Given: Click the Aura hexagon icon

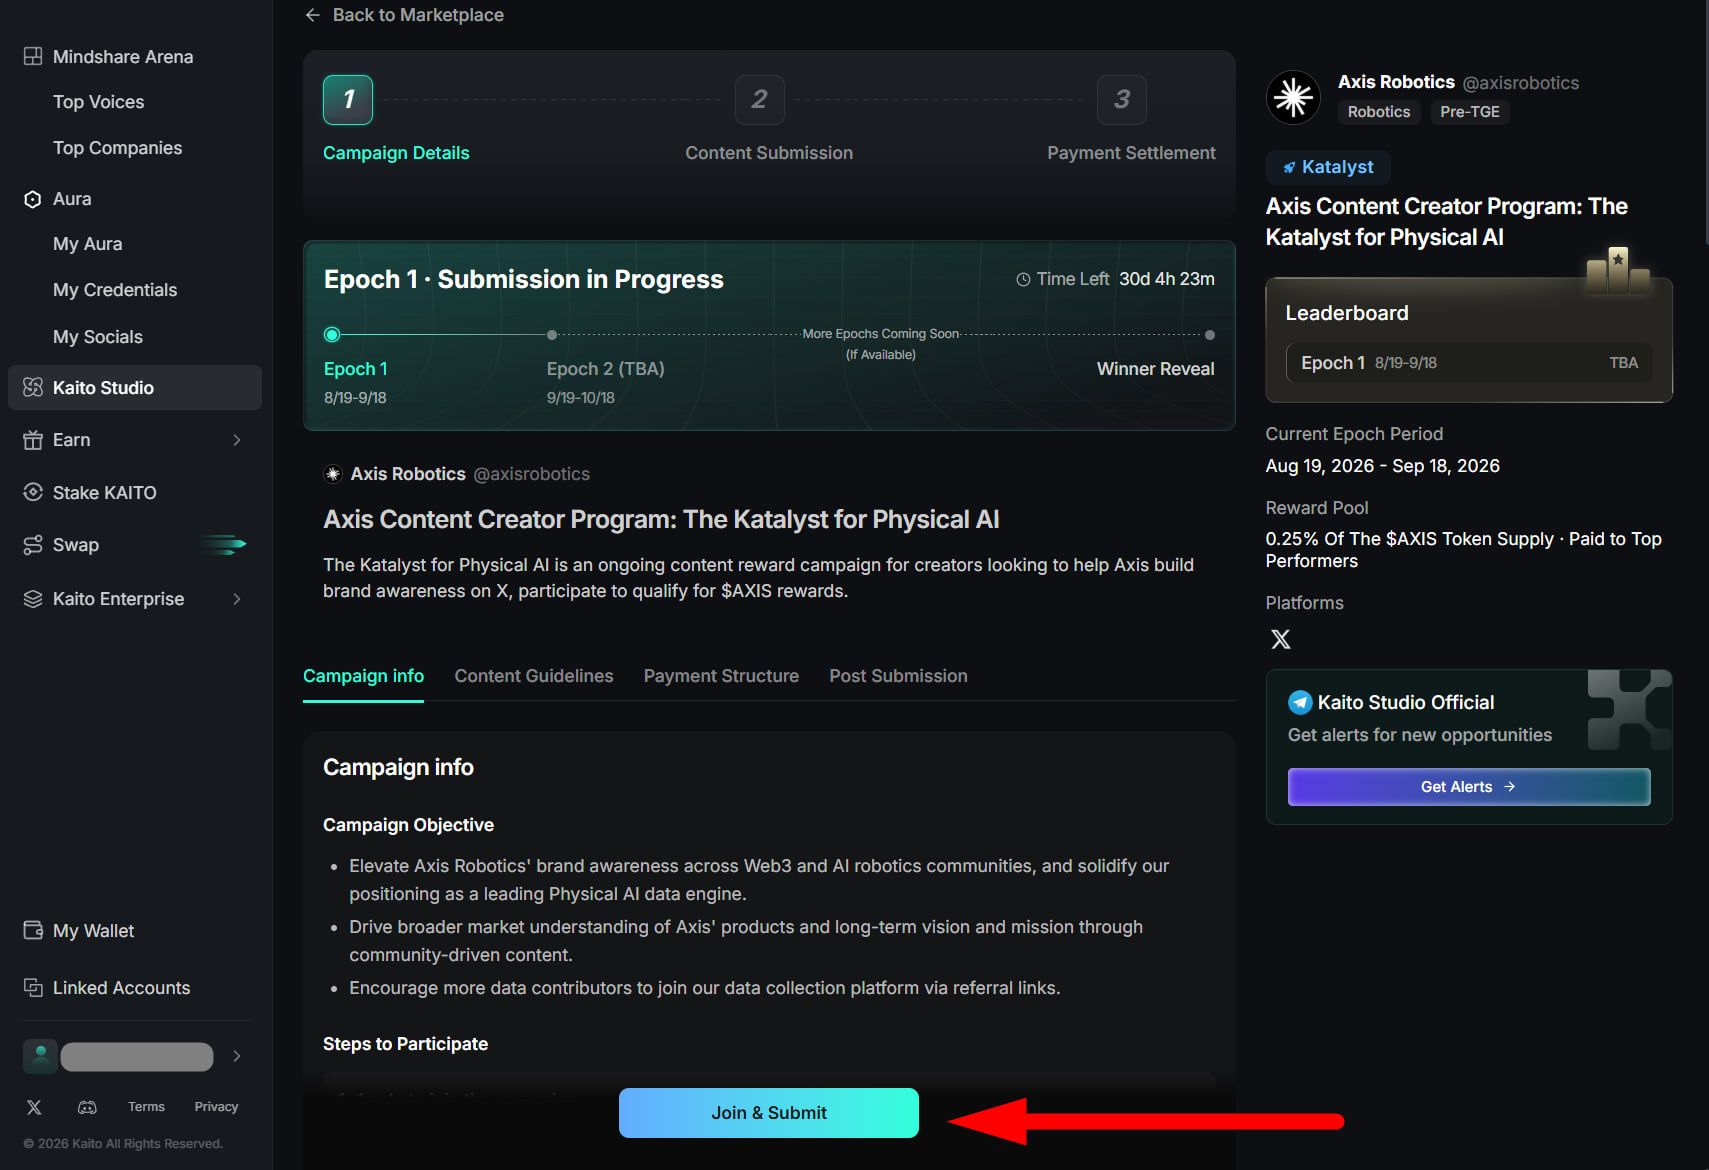Looking at the screenshot, I should tap(33, 199).
